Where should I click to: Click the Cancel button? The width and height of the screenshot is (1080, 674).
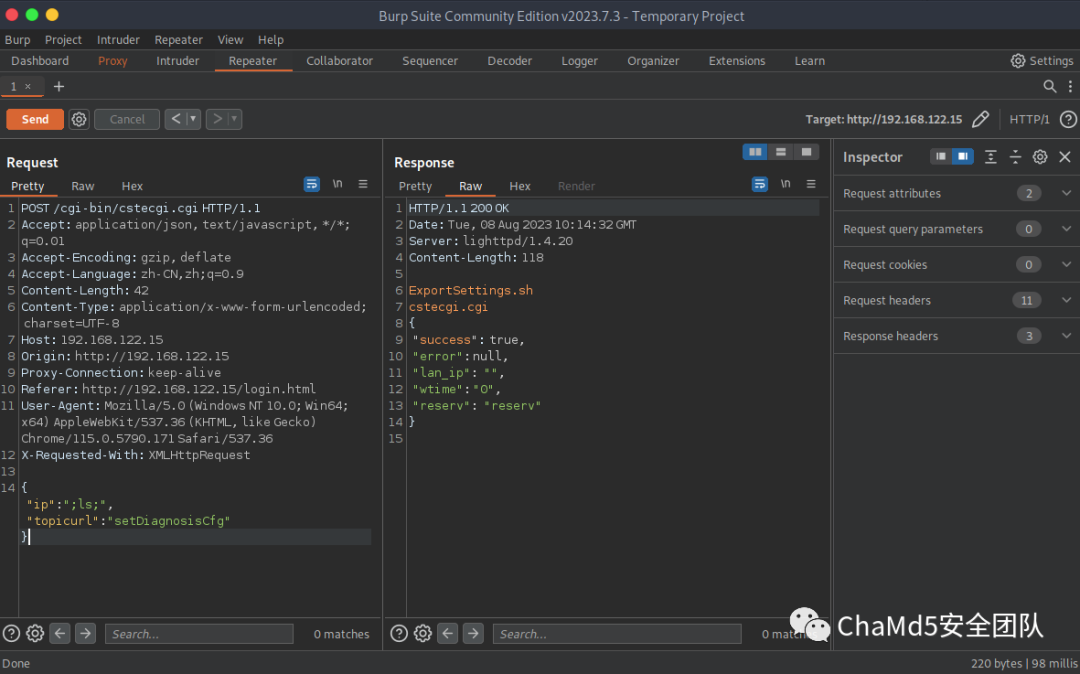click(127, 119)
